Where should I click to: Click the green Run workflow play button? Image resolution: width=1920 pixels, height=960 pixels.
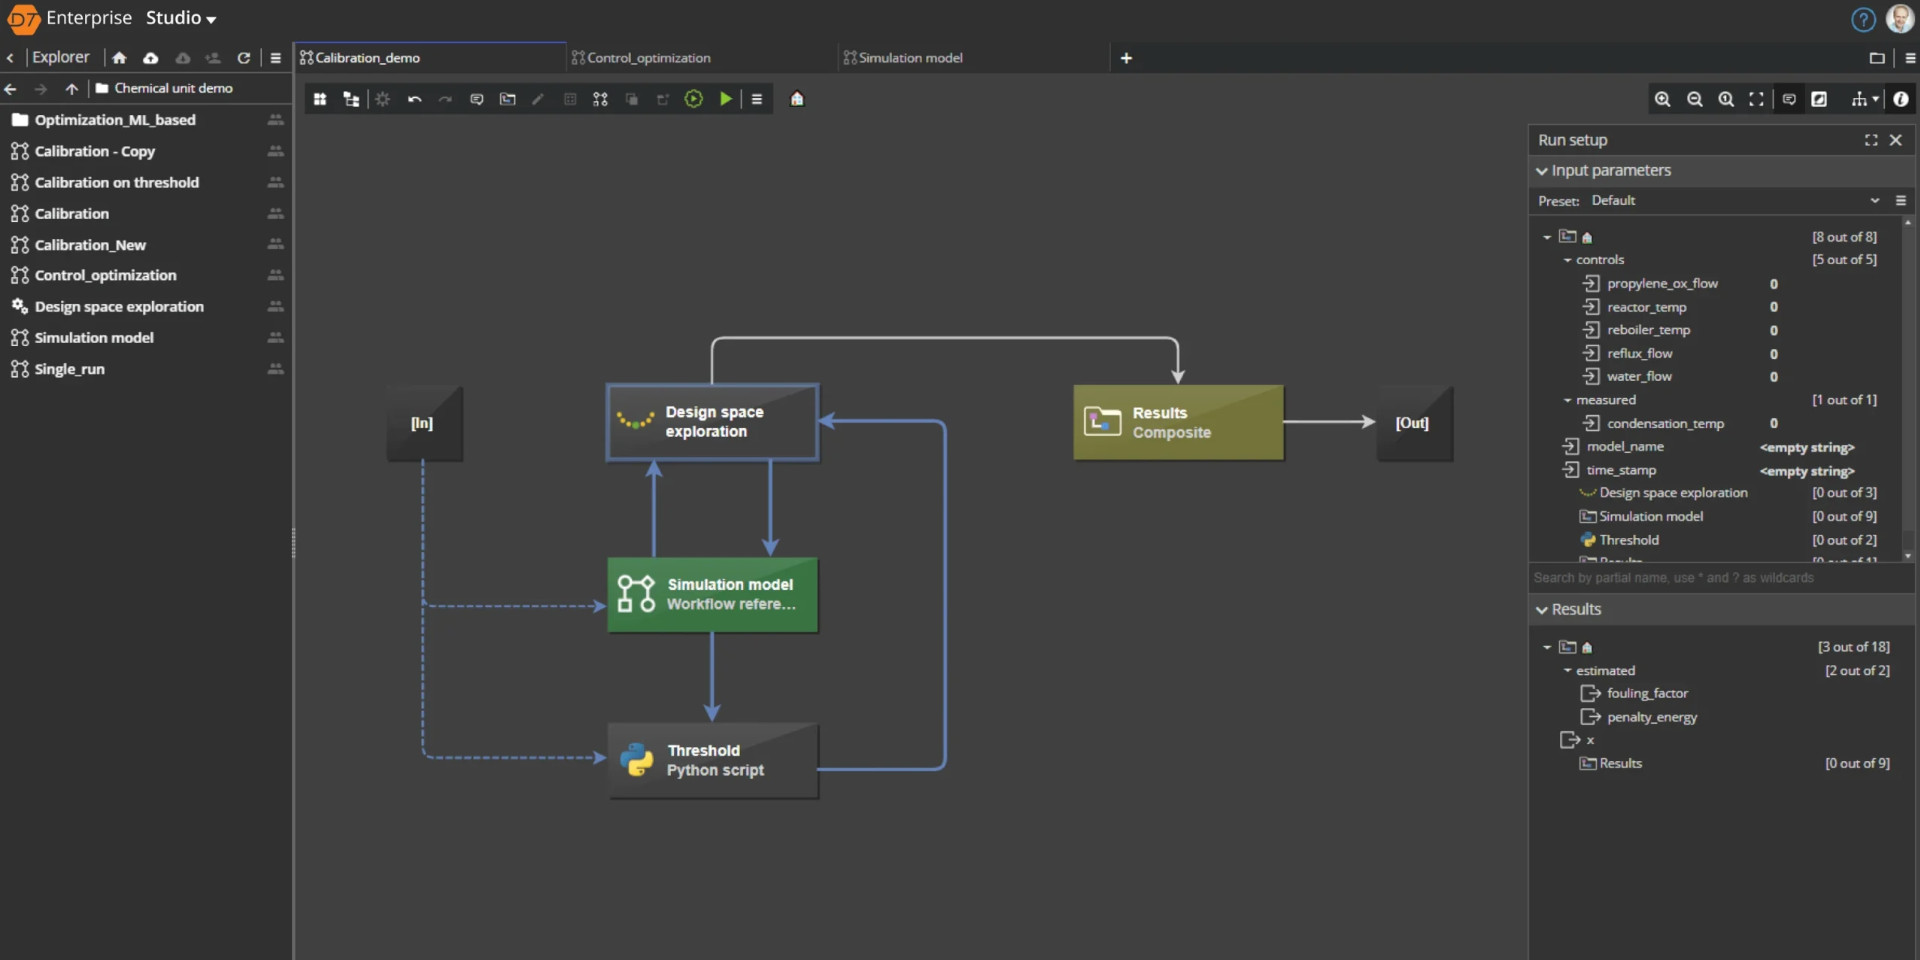click(726, 99)
